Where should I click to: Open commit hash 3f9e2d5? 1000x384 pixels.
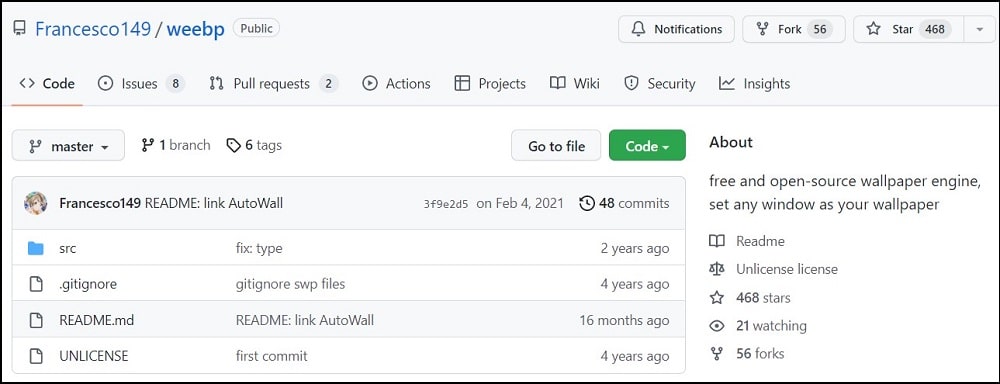[446, 204]
